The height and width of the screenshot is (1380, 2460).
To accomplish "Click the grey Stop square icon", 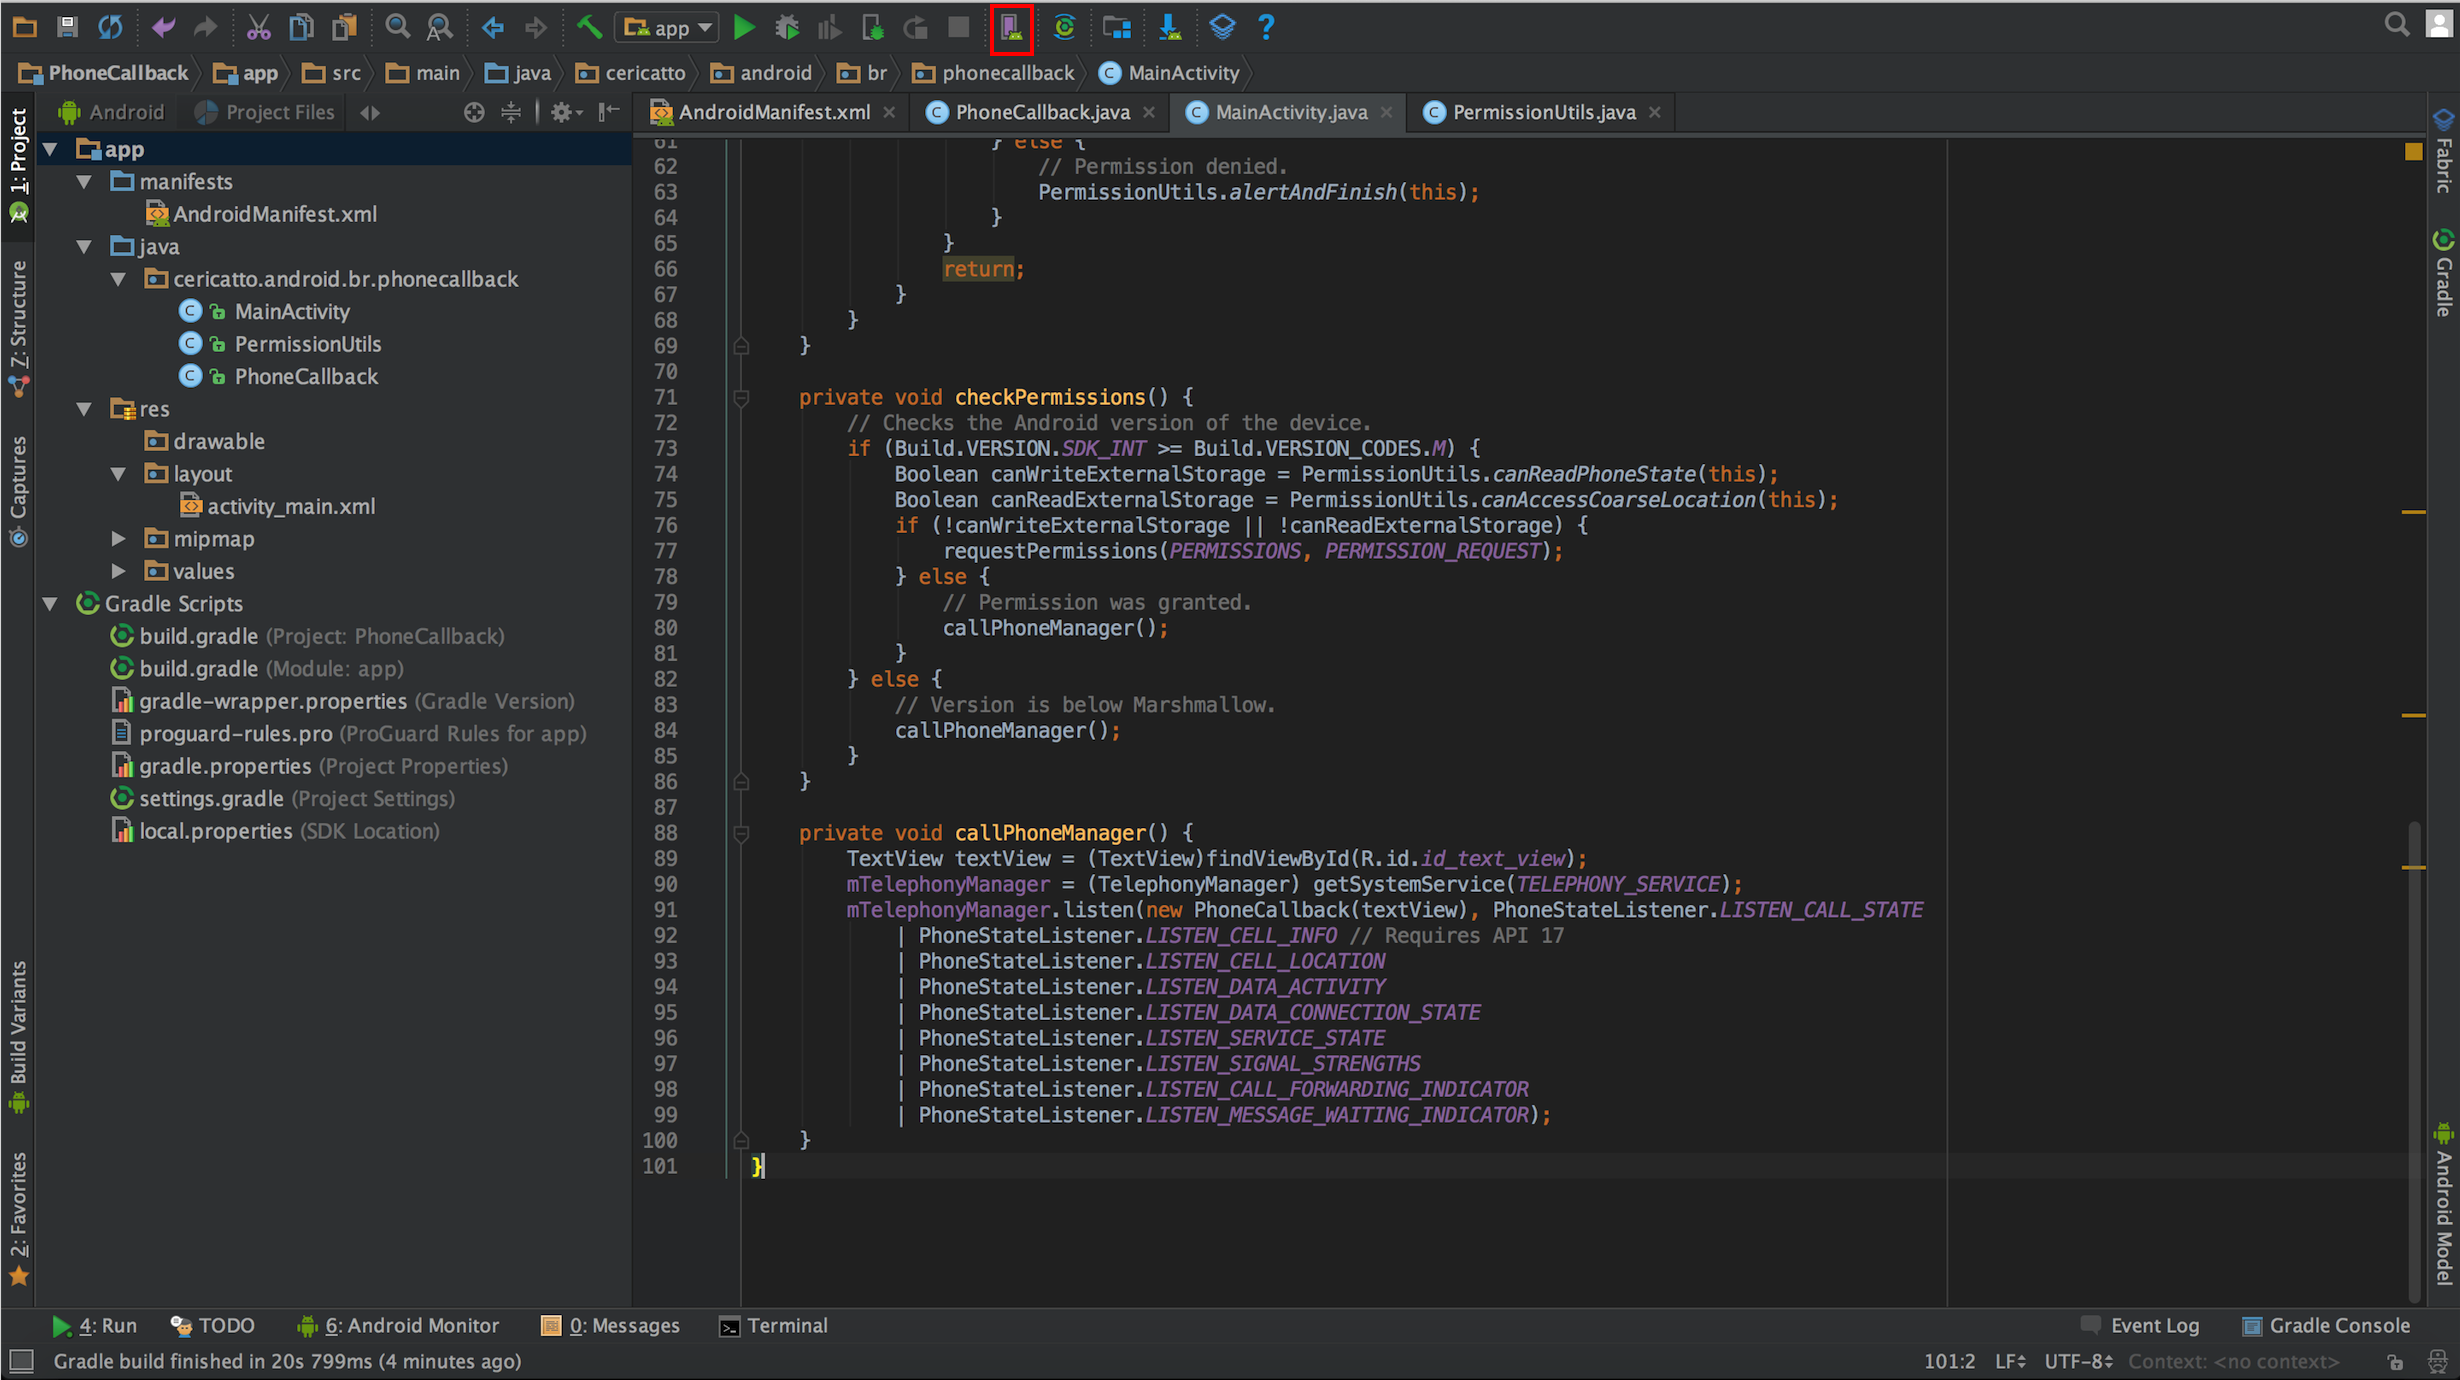I will (x=958, y=27).
